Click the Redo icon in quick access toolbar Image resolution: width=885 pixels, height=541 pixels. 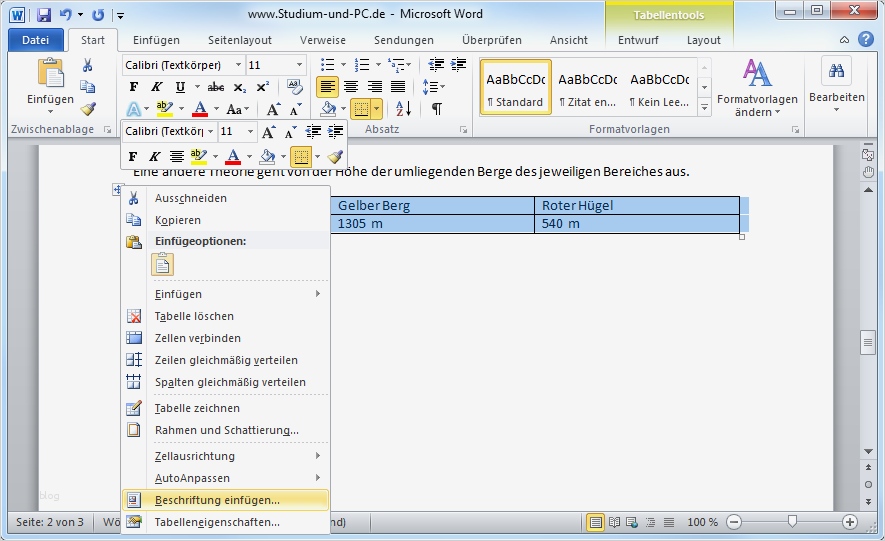click(98, 15)
